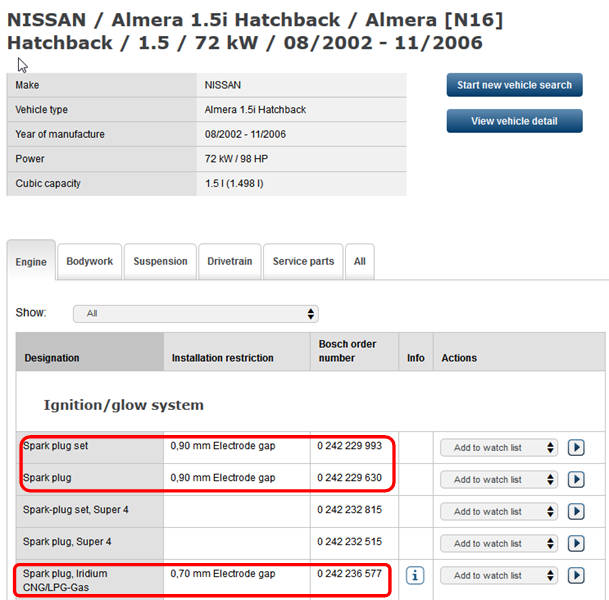This screenshot has width=609, height=600.
Task: Switch to the All tab
Action: (x=360, y=261)
